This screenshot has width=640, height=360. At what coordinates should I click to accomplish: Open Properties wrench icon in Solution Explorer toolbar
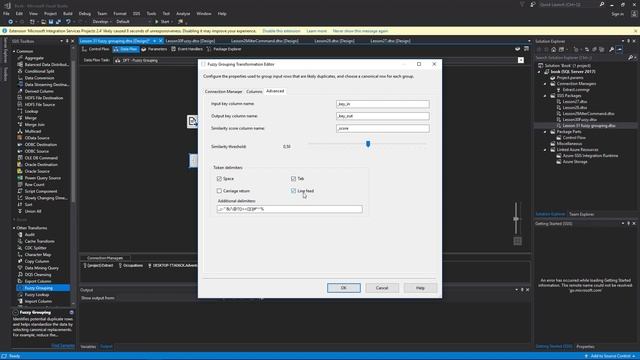click(611, 49)
